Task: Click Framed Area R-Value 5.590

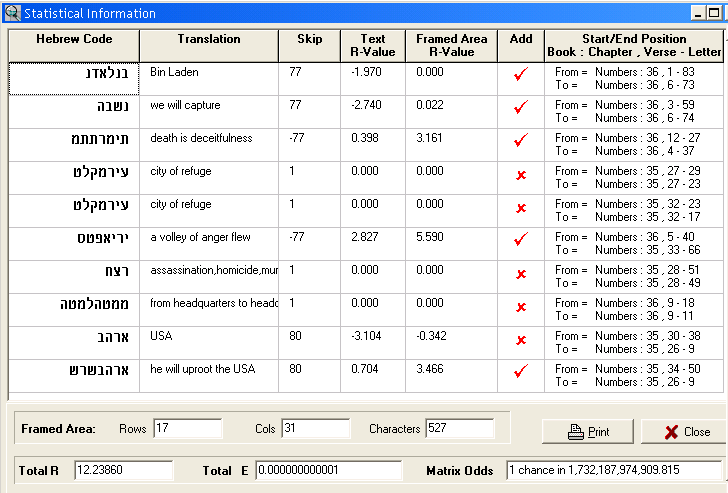Action: (430, 237)
